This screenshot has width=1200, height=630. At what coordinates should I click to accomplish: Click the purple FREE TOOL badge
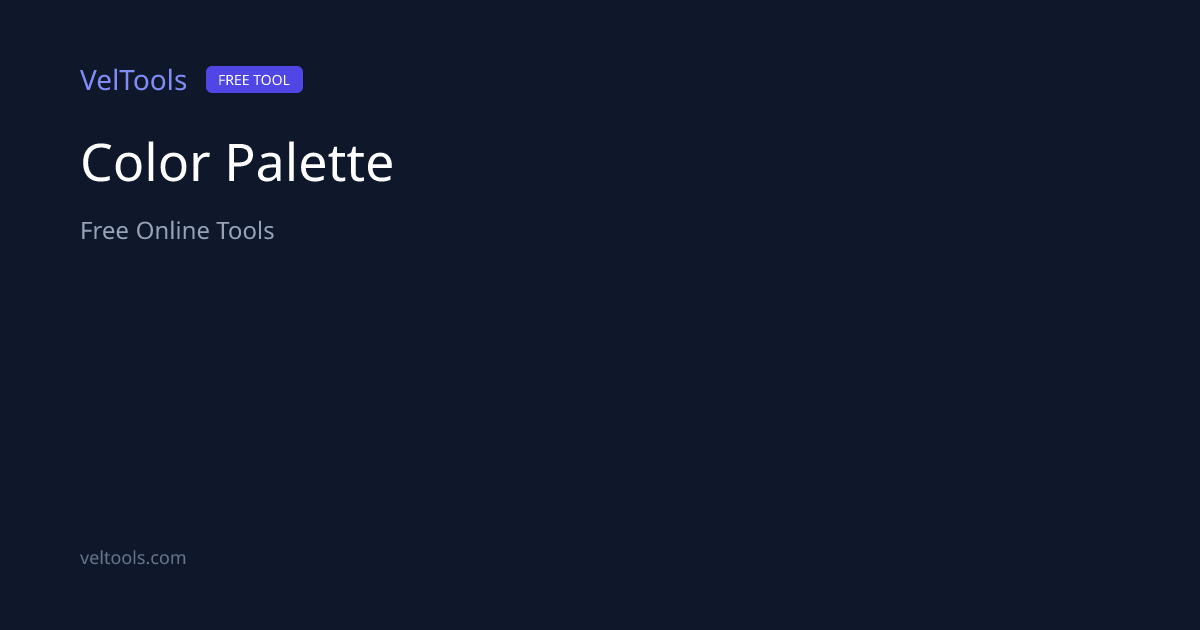click(x=254, y=80)
